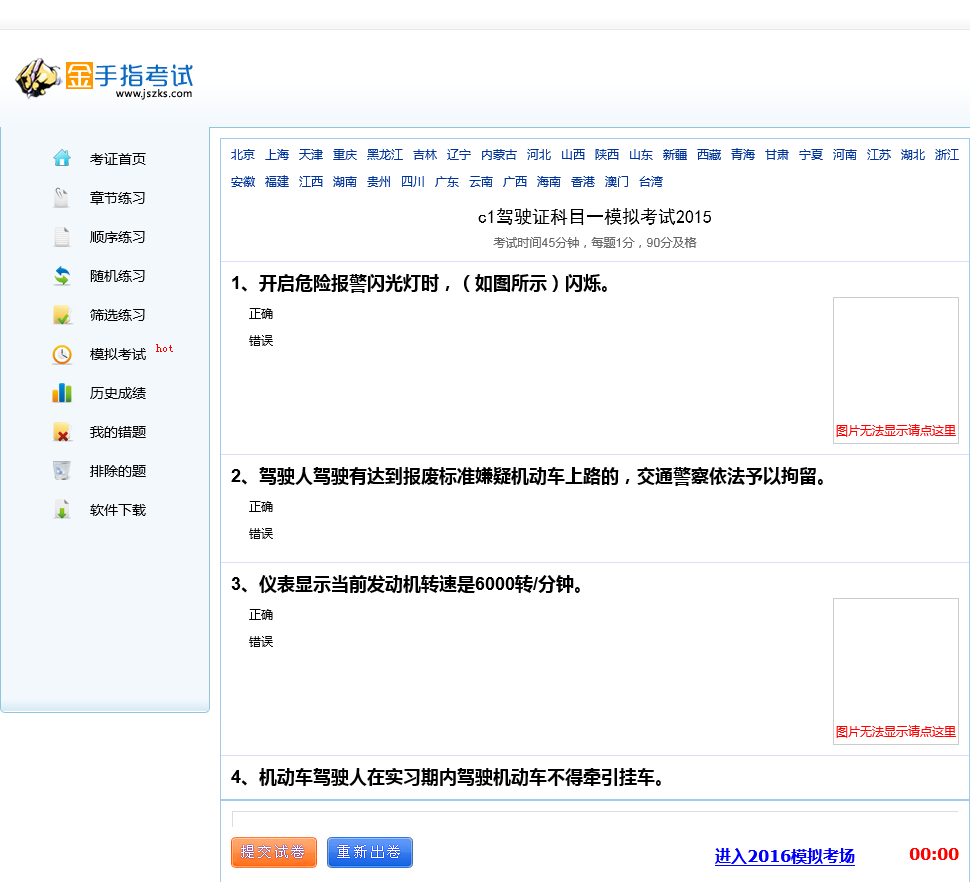Choose the 湖北 region link
This screenshot has width=970, height=882.
[913, 155]
